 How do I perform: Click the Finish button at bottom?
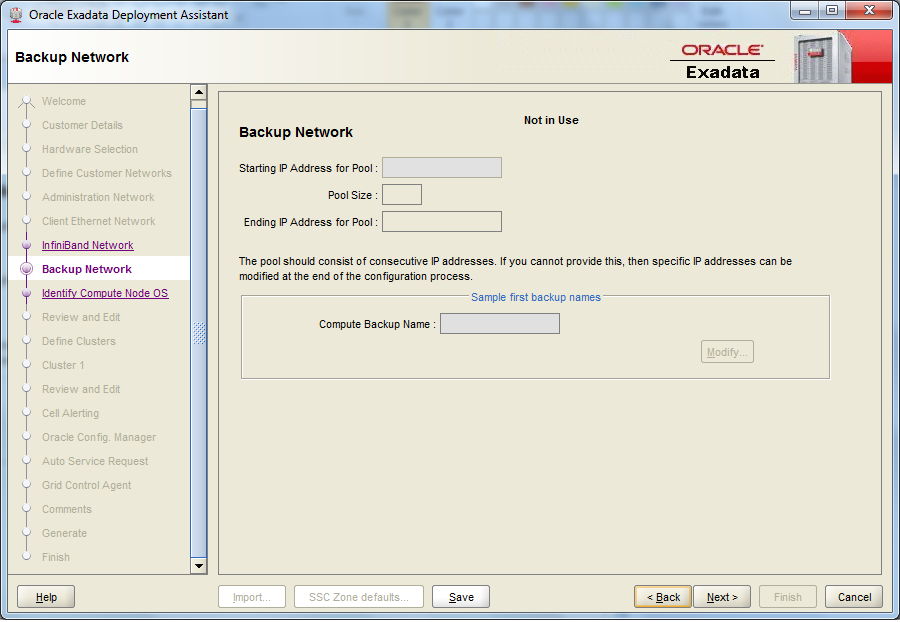(788, 597)
